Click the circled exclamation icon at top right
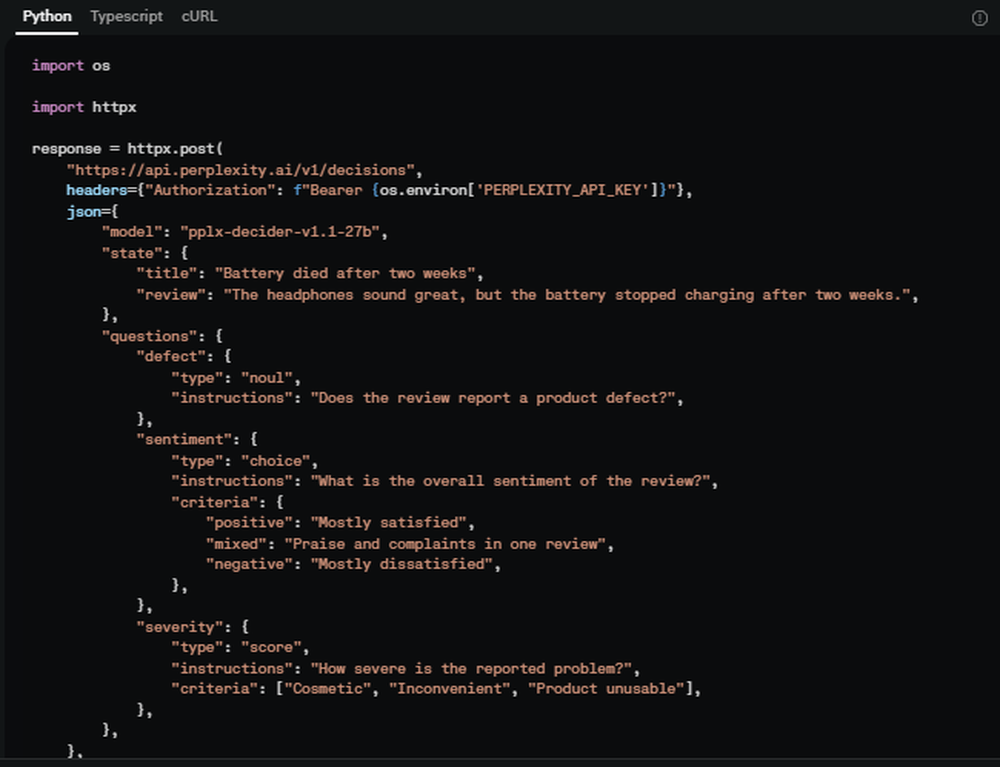Viewport: 1000px width, 767px height. click(x=979, y=18)
